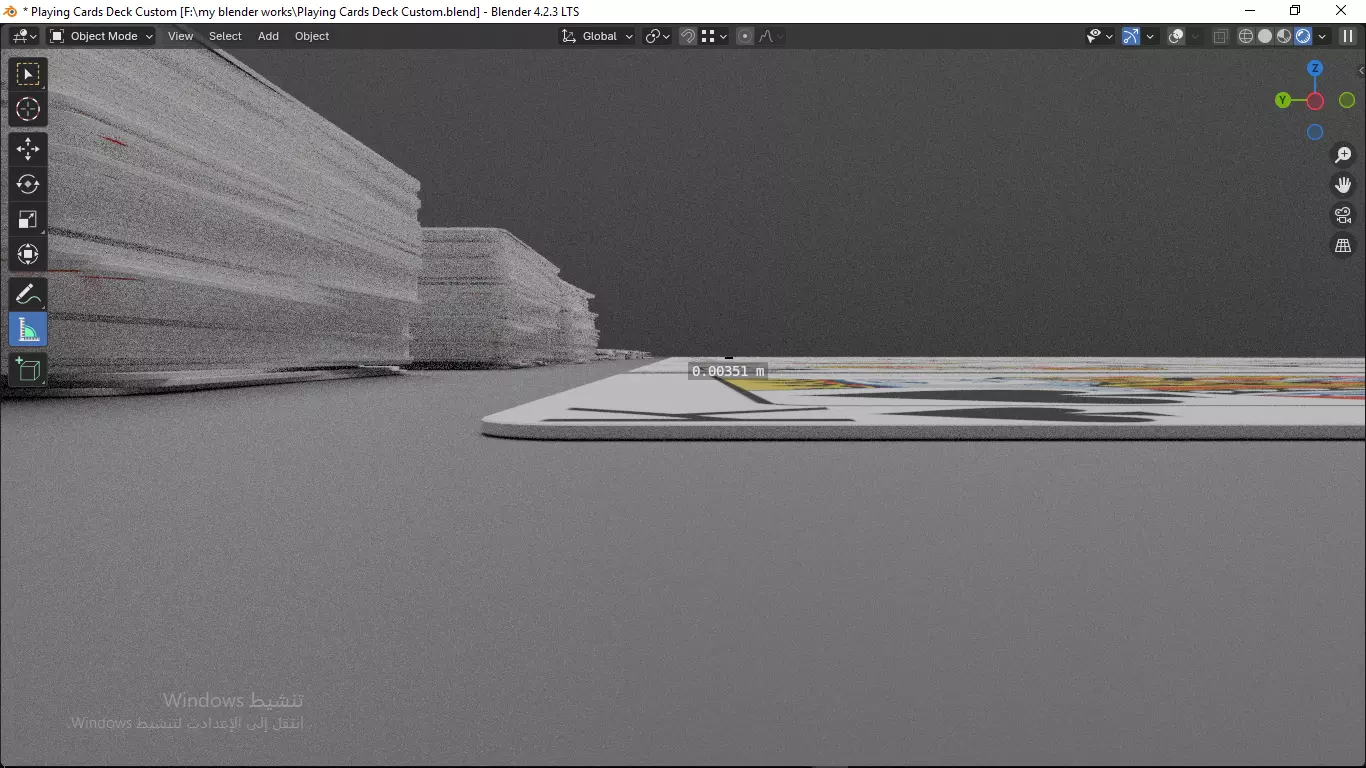
Task: Click the 0.00351 m measurement label
Action: click(x=728, y=371)
